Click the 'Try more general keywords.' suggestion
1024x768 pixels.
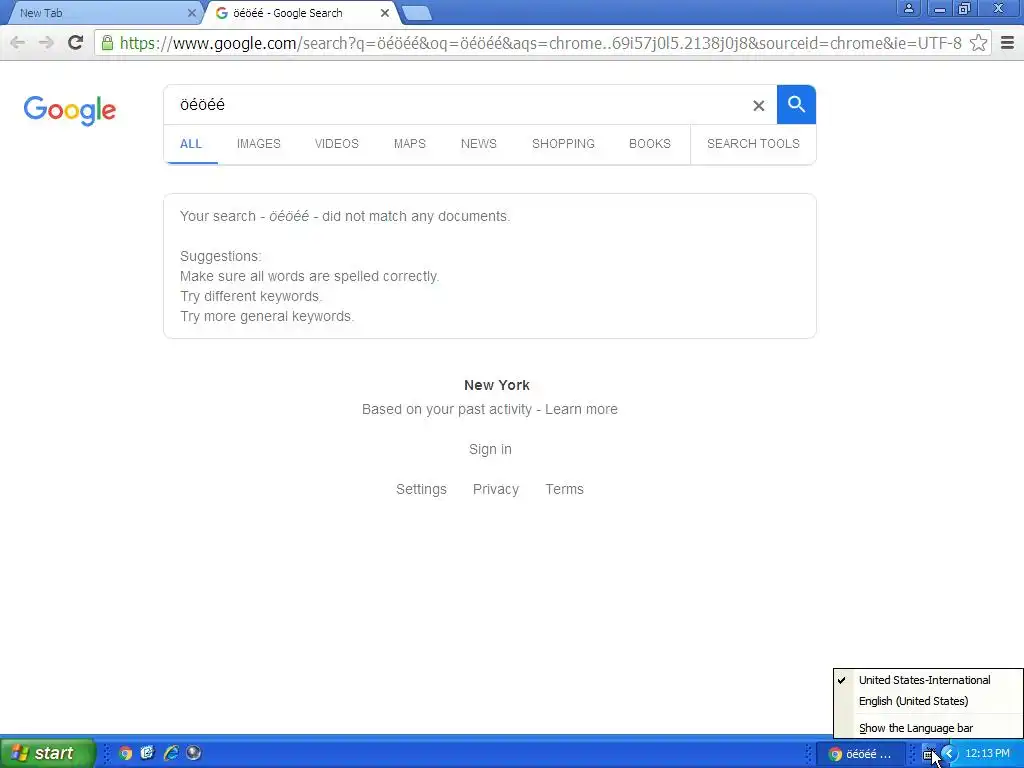point(267,316)
